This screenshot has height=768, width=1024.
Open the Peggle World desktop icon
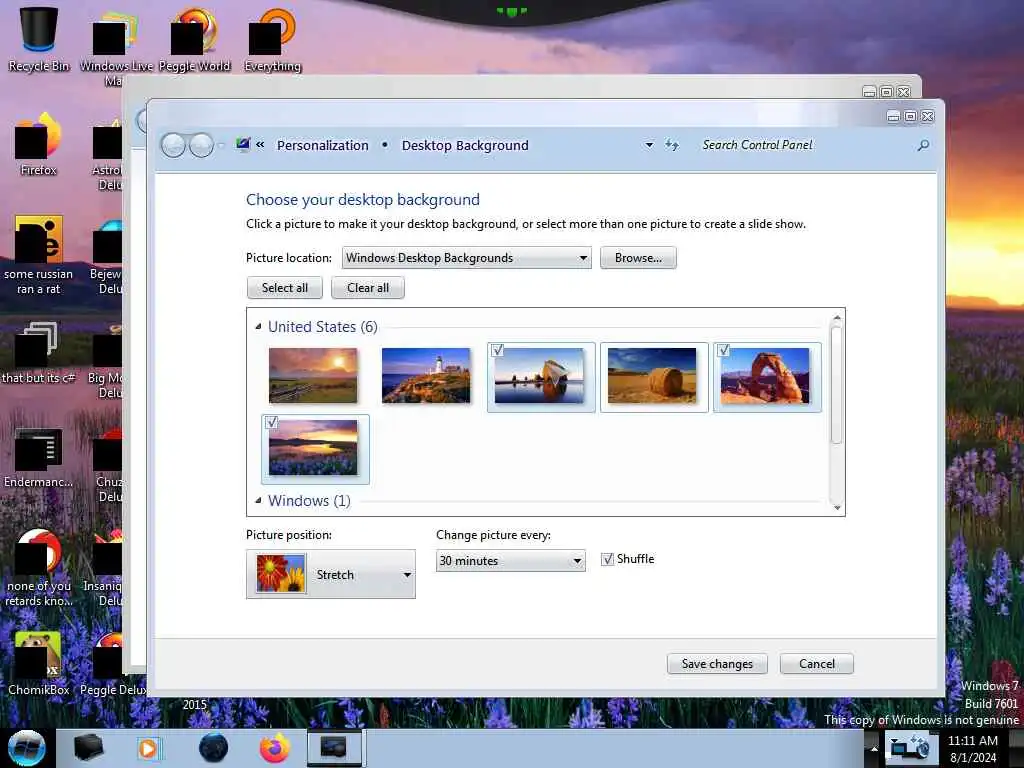pos(195,39)
